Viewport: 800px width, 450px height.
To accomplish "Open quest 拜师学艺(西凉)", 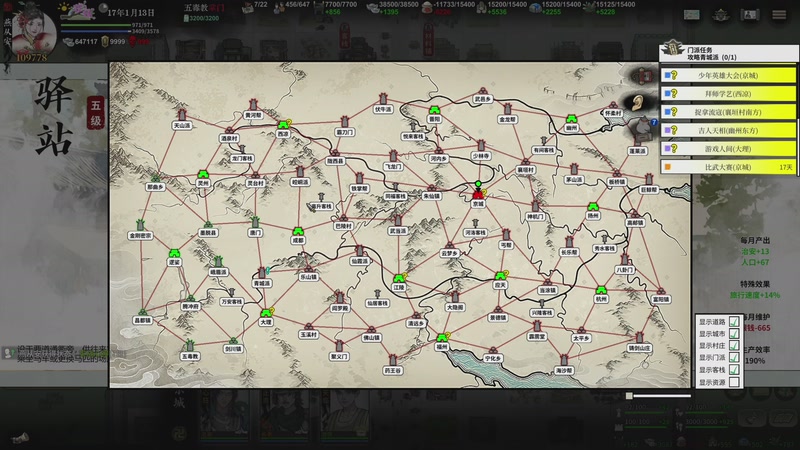I will [728, 94].
